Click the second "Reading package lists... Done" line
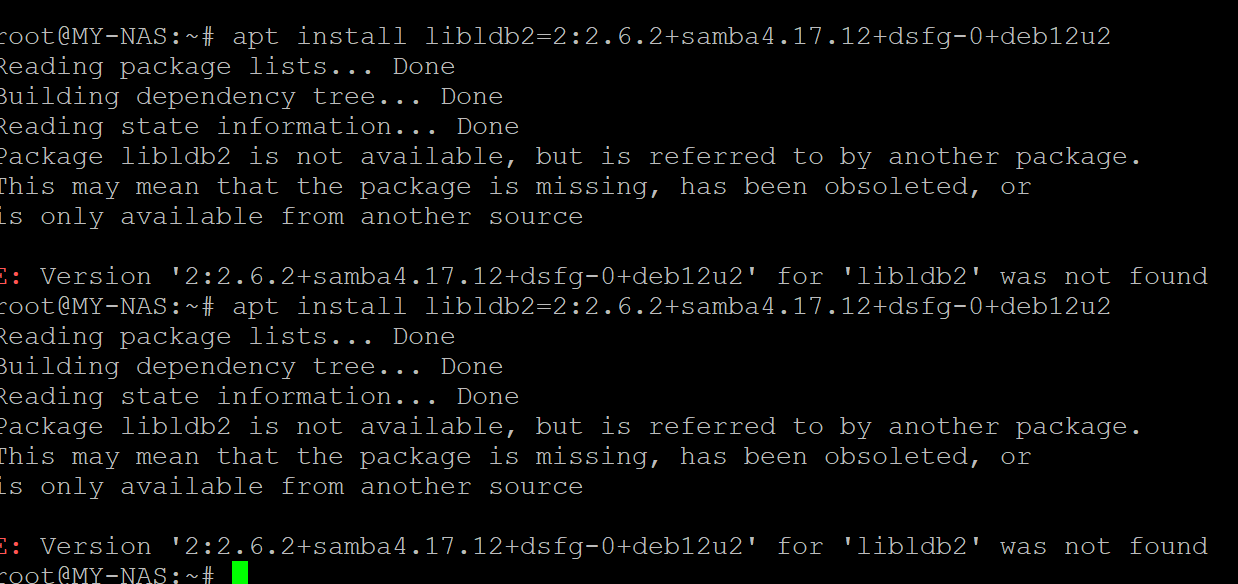The height and width of the screenshot is (584, 1238). [227, 337]
